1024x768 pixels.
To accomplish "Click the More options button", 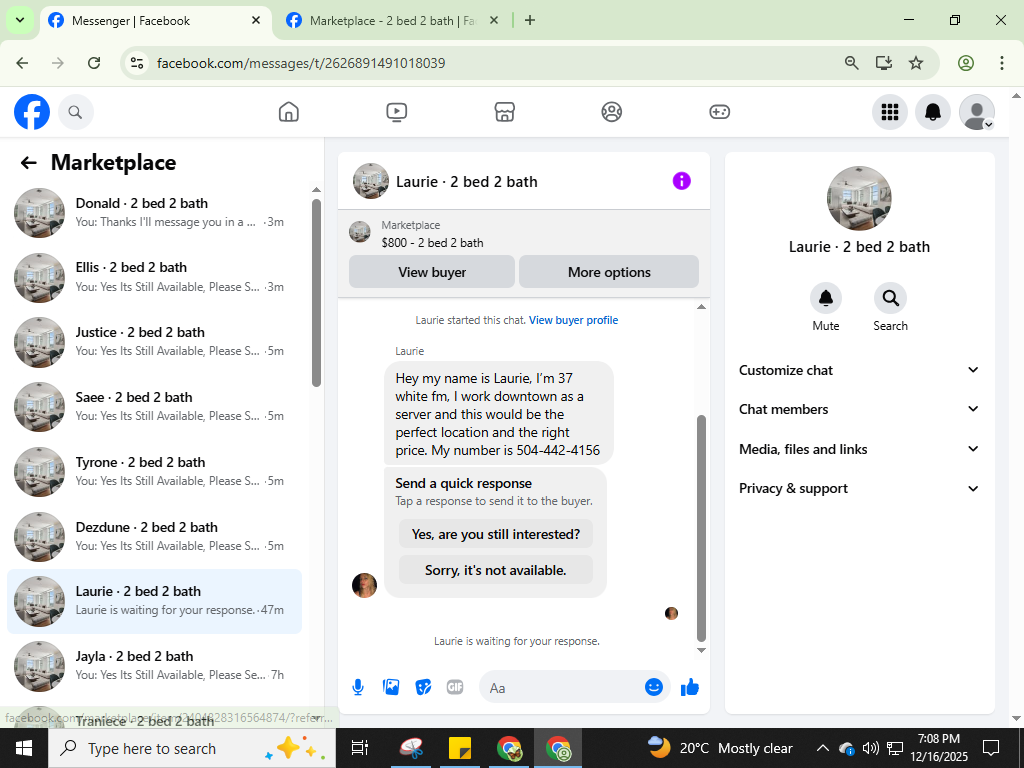I will point(609,272).
